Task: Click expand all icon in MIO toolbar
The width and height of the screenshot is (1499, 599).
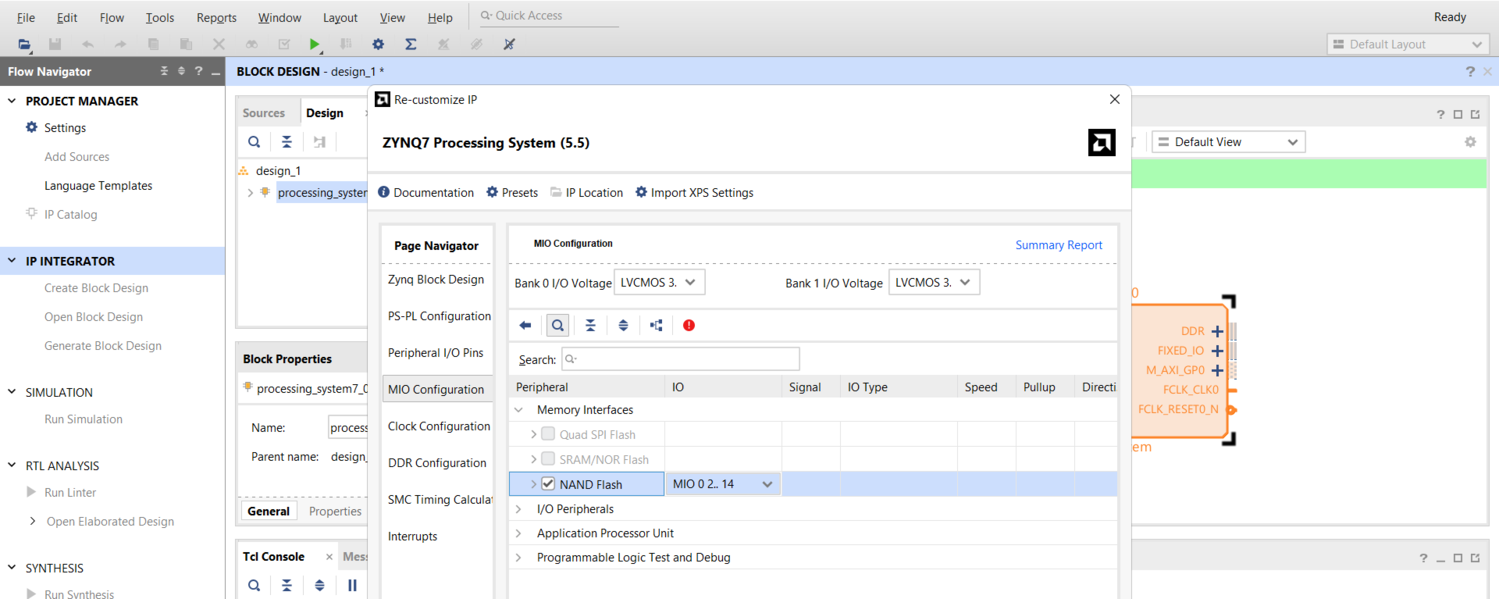Action: [623, 325]
